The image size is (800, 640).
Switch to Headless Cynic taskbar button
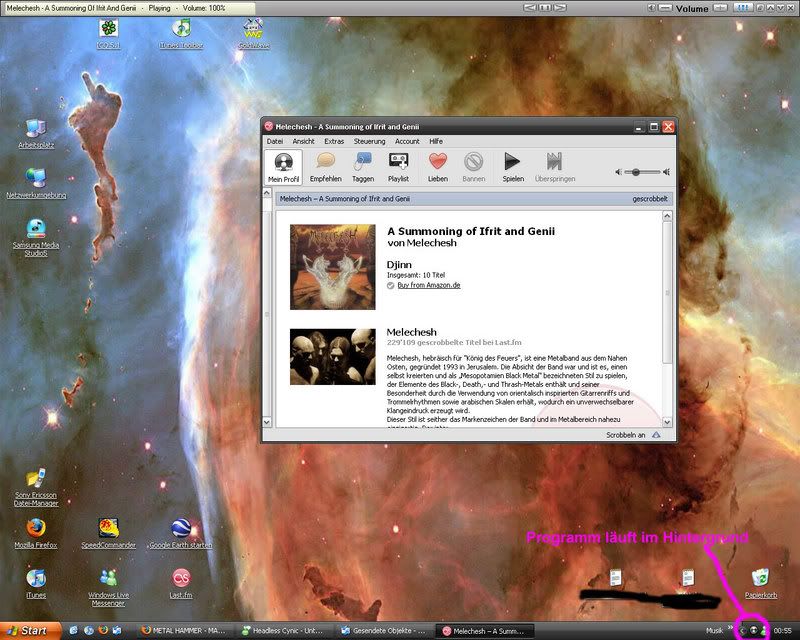point(284,631)
